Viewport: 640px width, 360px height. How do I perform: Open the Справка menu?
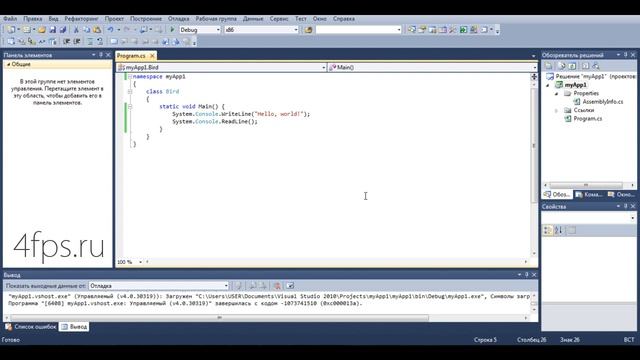pyautogui.click(x=344, y=19)
